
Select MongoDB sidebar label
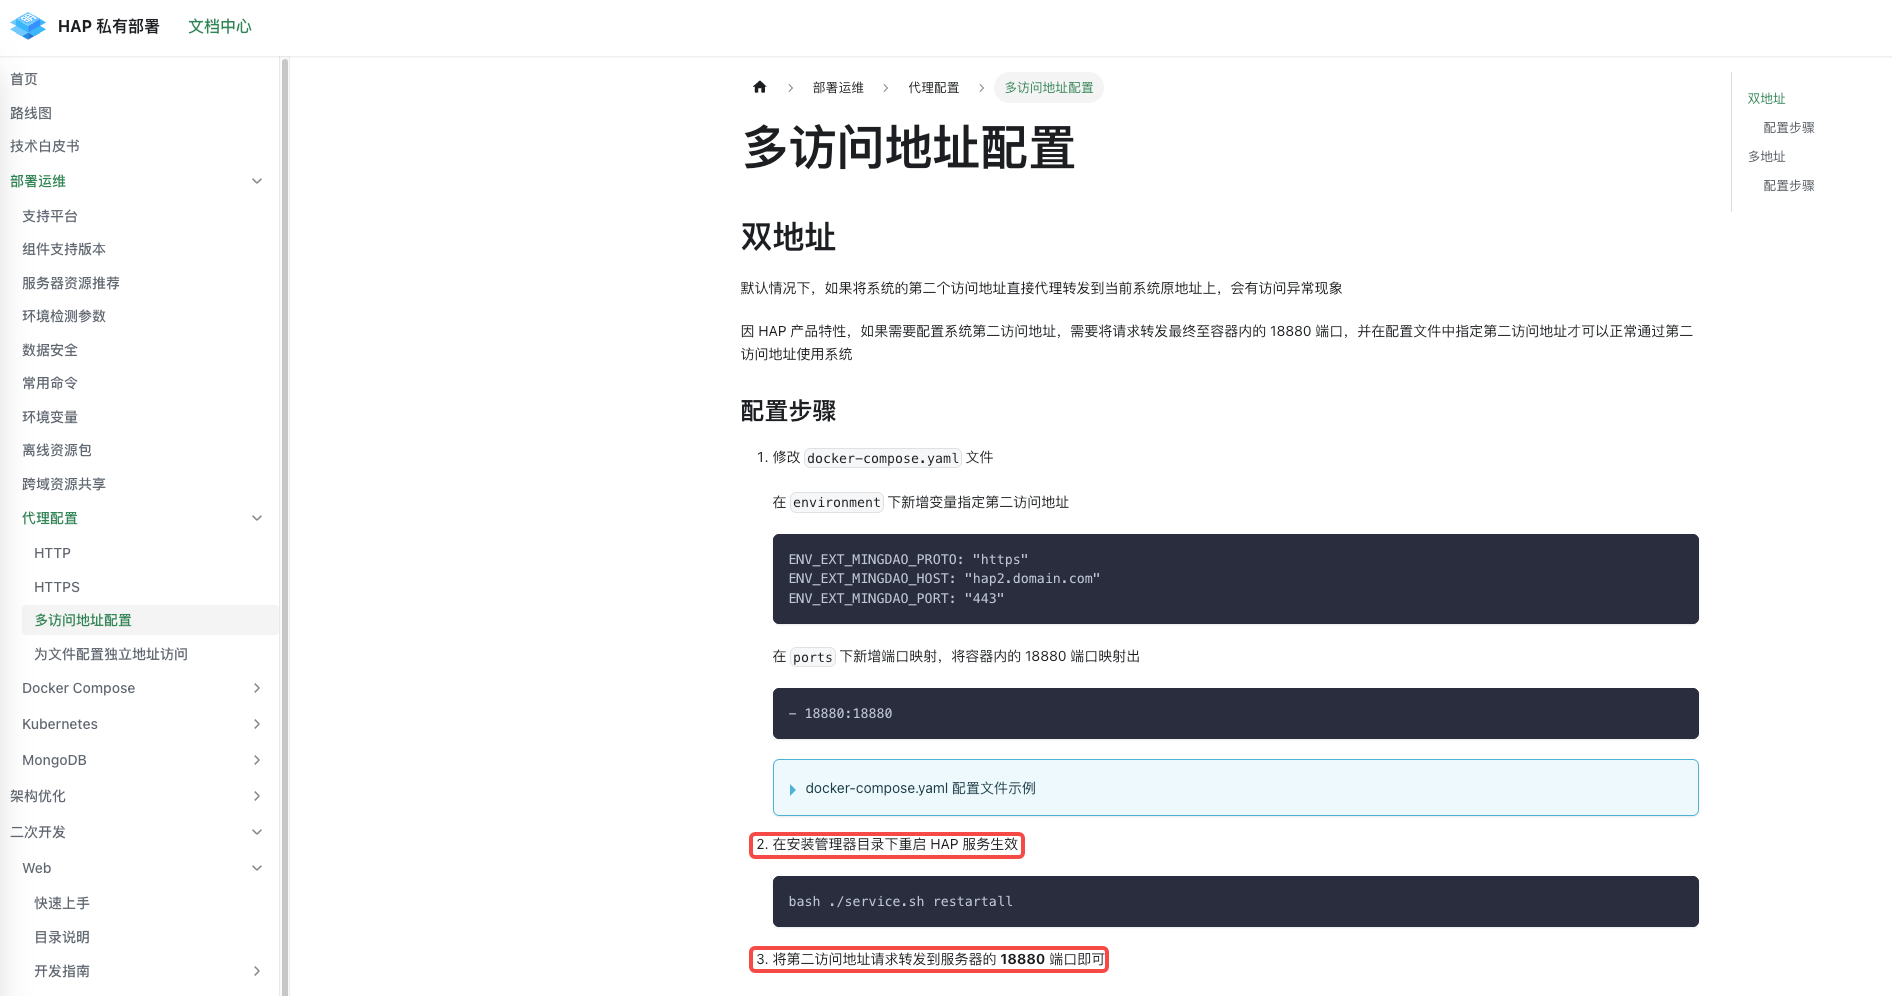pos(54,760)
